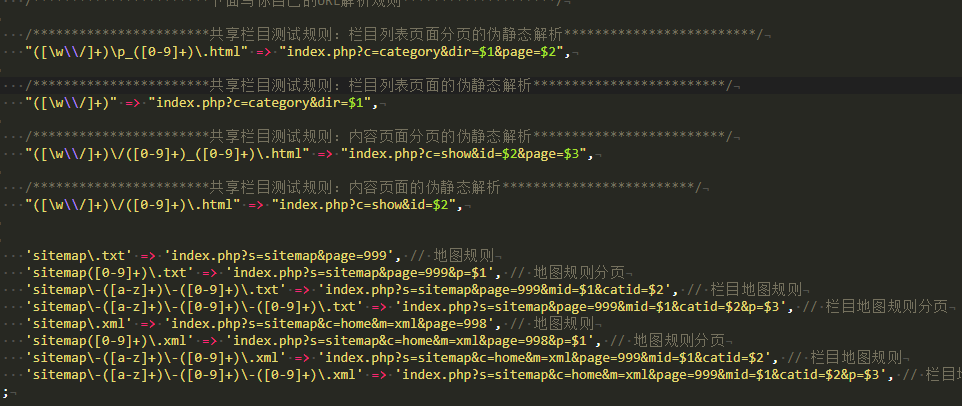Click the "index.php?c=show&id=$2&page=$3" string

467,153
